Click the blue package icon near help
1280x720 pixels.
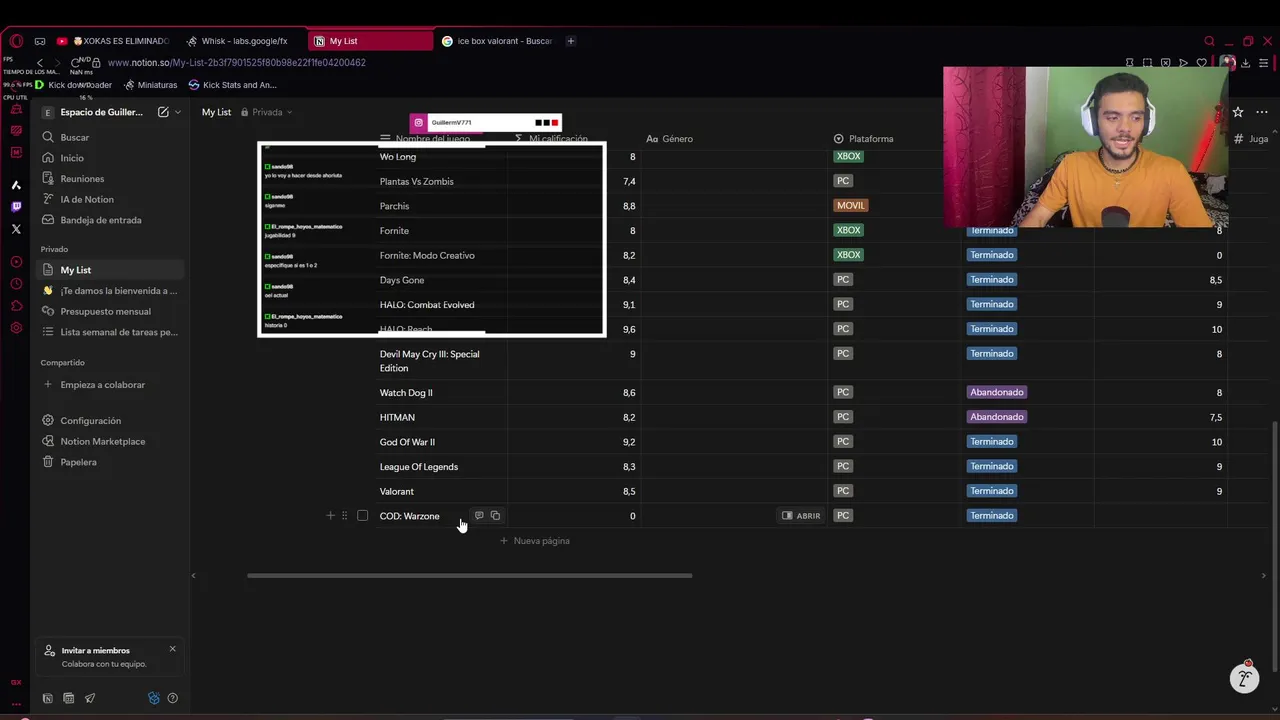point(153,698)
